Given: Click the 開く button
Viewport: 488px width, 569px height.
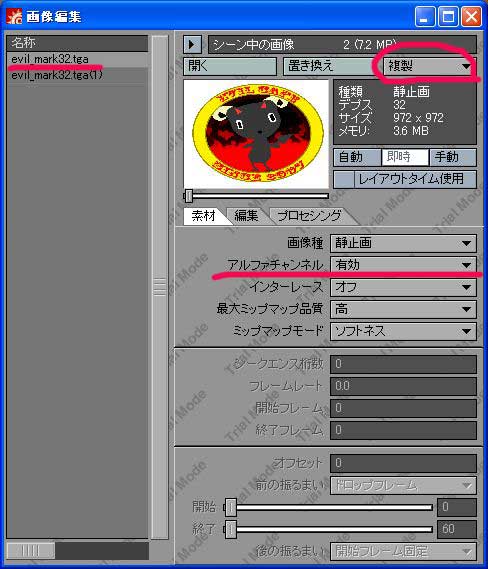Looking at the screenshot, I should pyautogui.click(x=230, y=66).
